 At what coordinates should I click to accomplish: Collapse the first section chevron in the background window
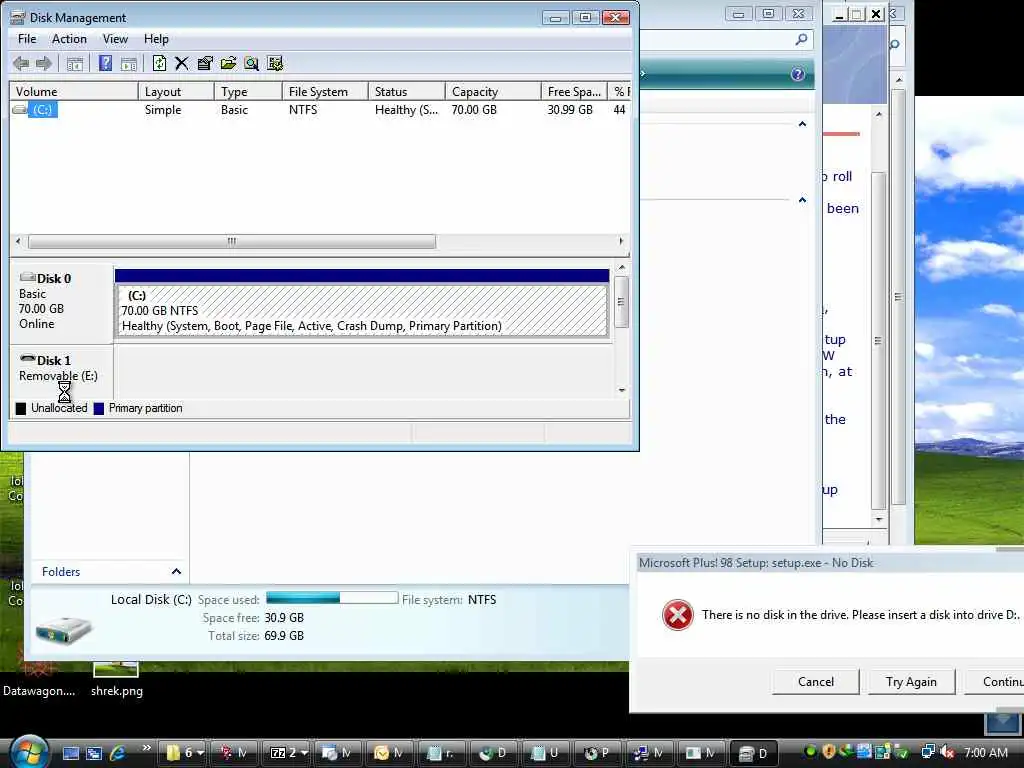pos(803,124)
